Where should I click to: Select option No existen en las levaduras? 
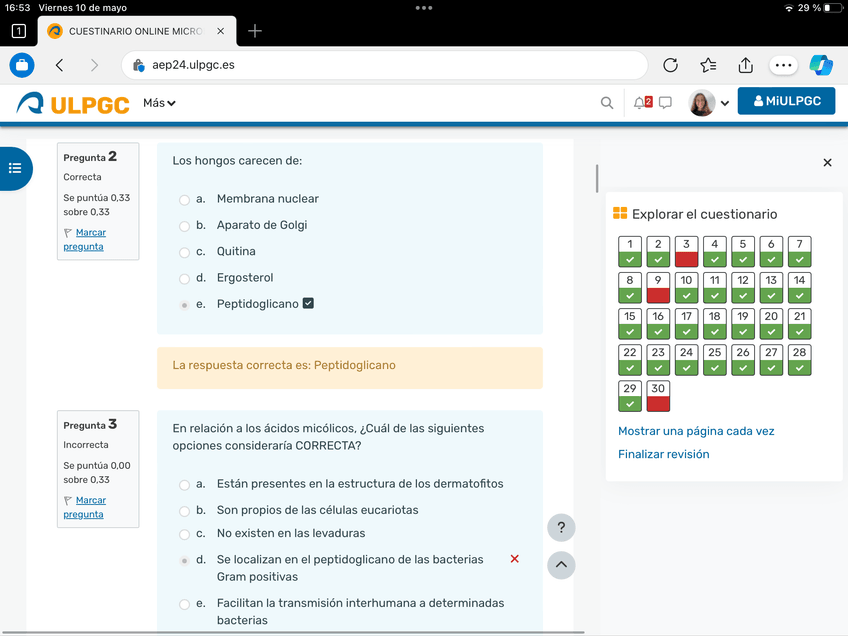coord(184,534)
